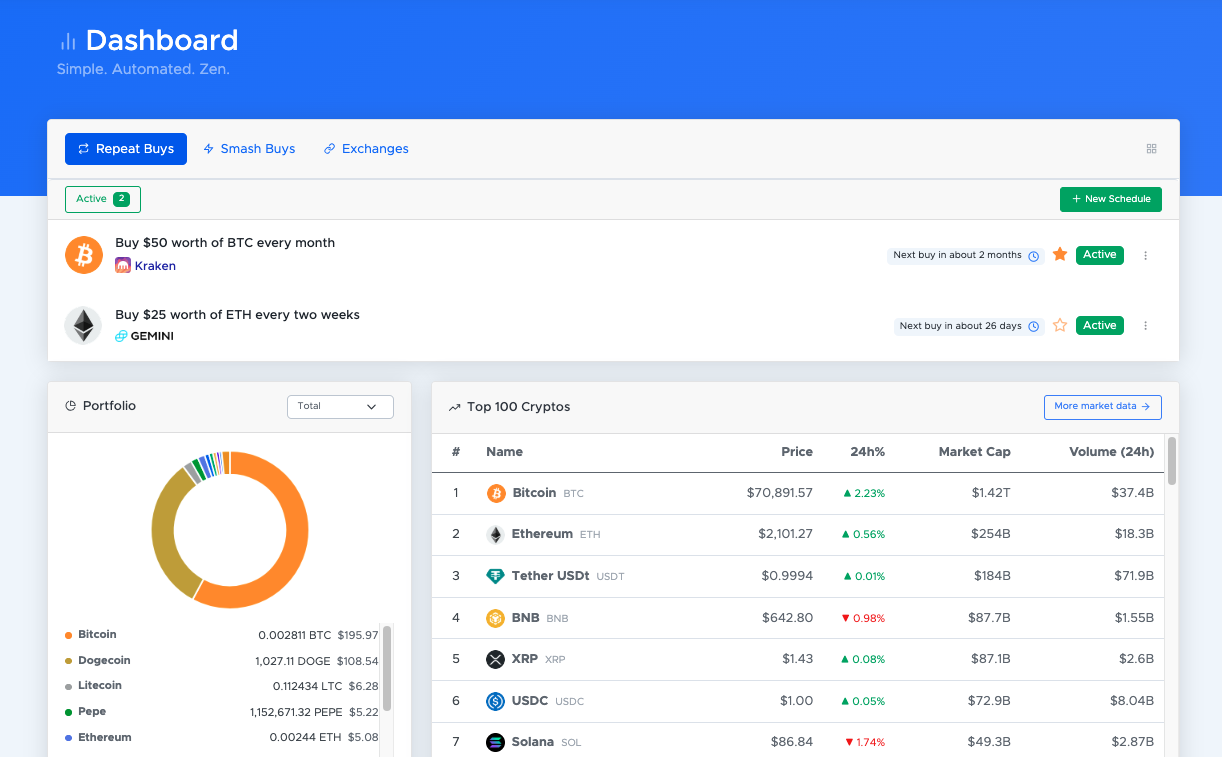This screenshot has width=1222, height=757.
Task: Favorite the ETH schedule by clicking its star
Action: point(1059,325)
